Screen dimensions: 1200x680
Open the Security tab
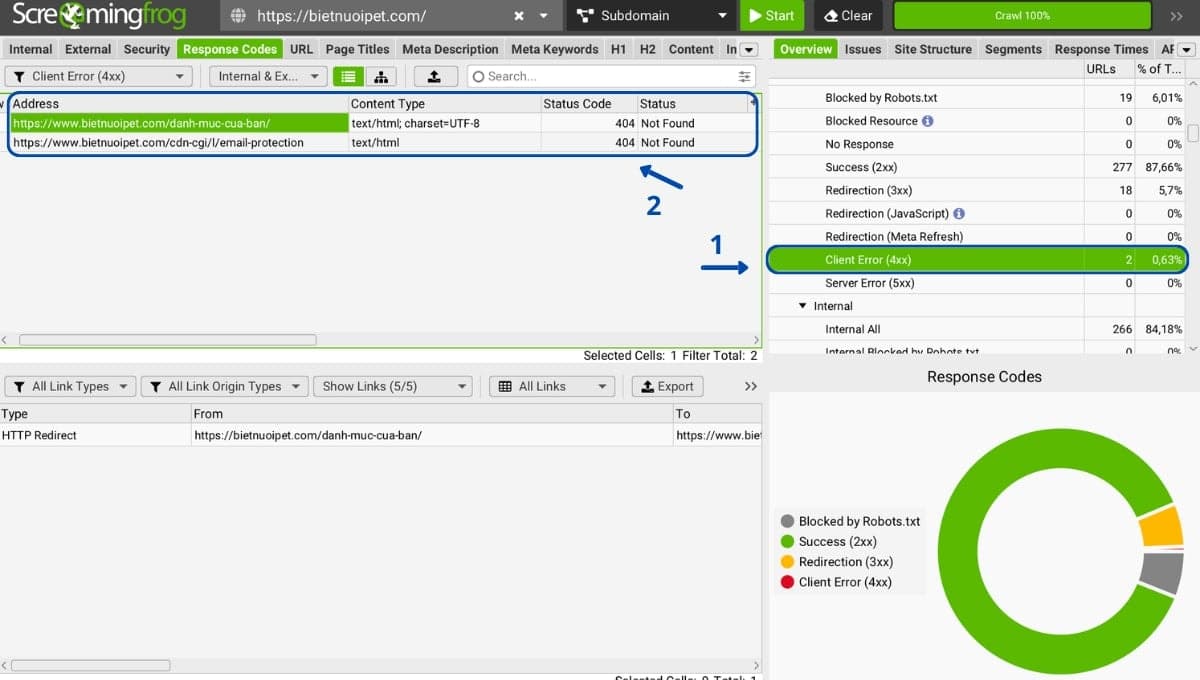pos(147,49)
